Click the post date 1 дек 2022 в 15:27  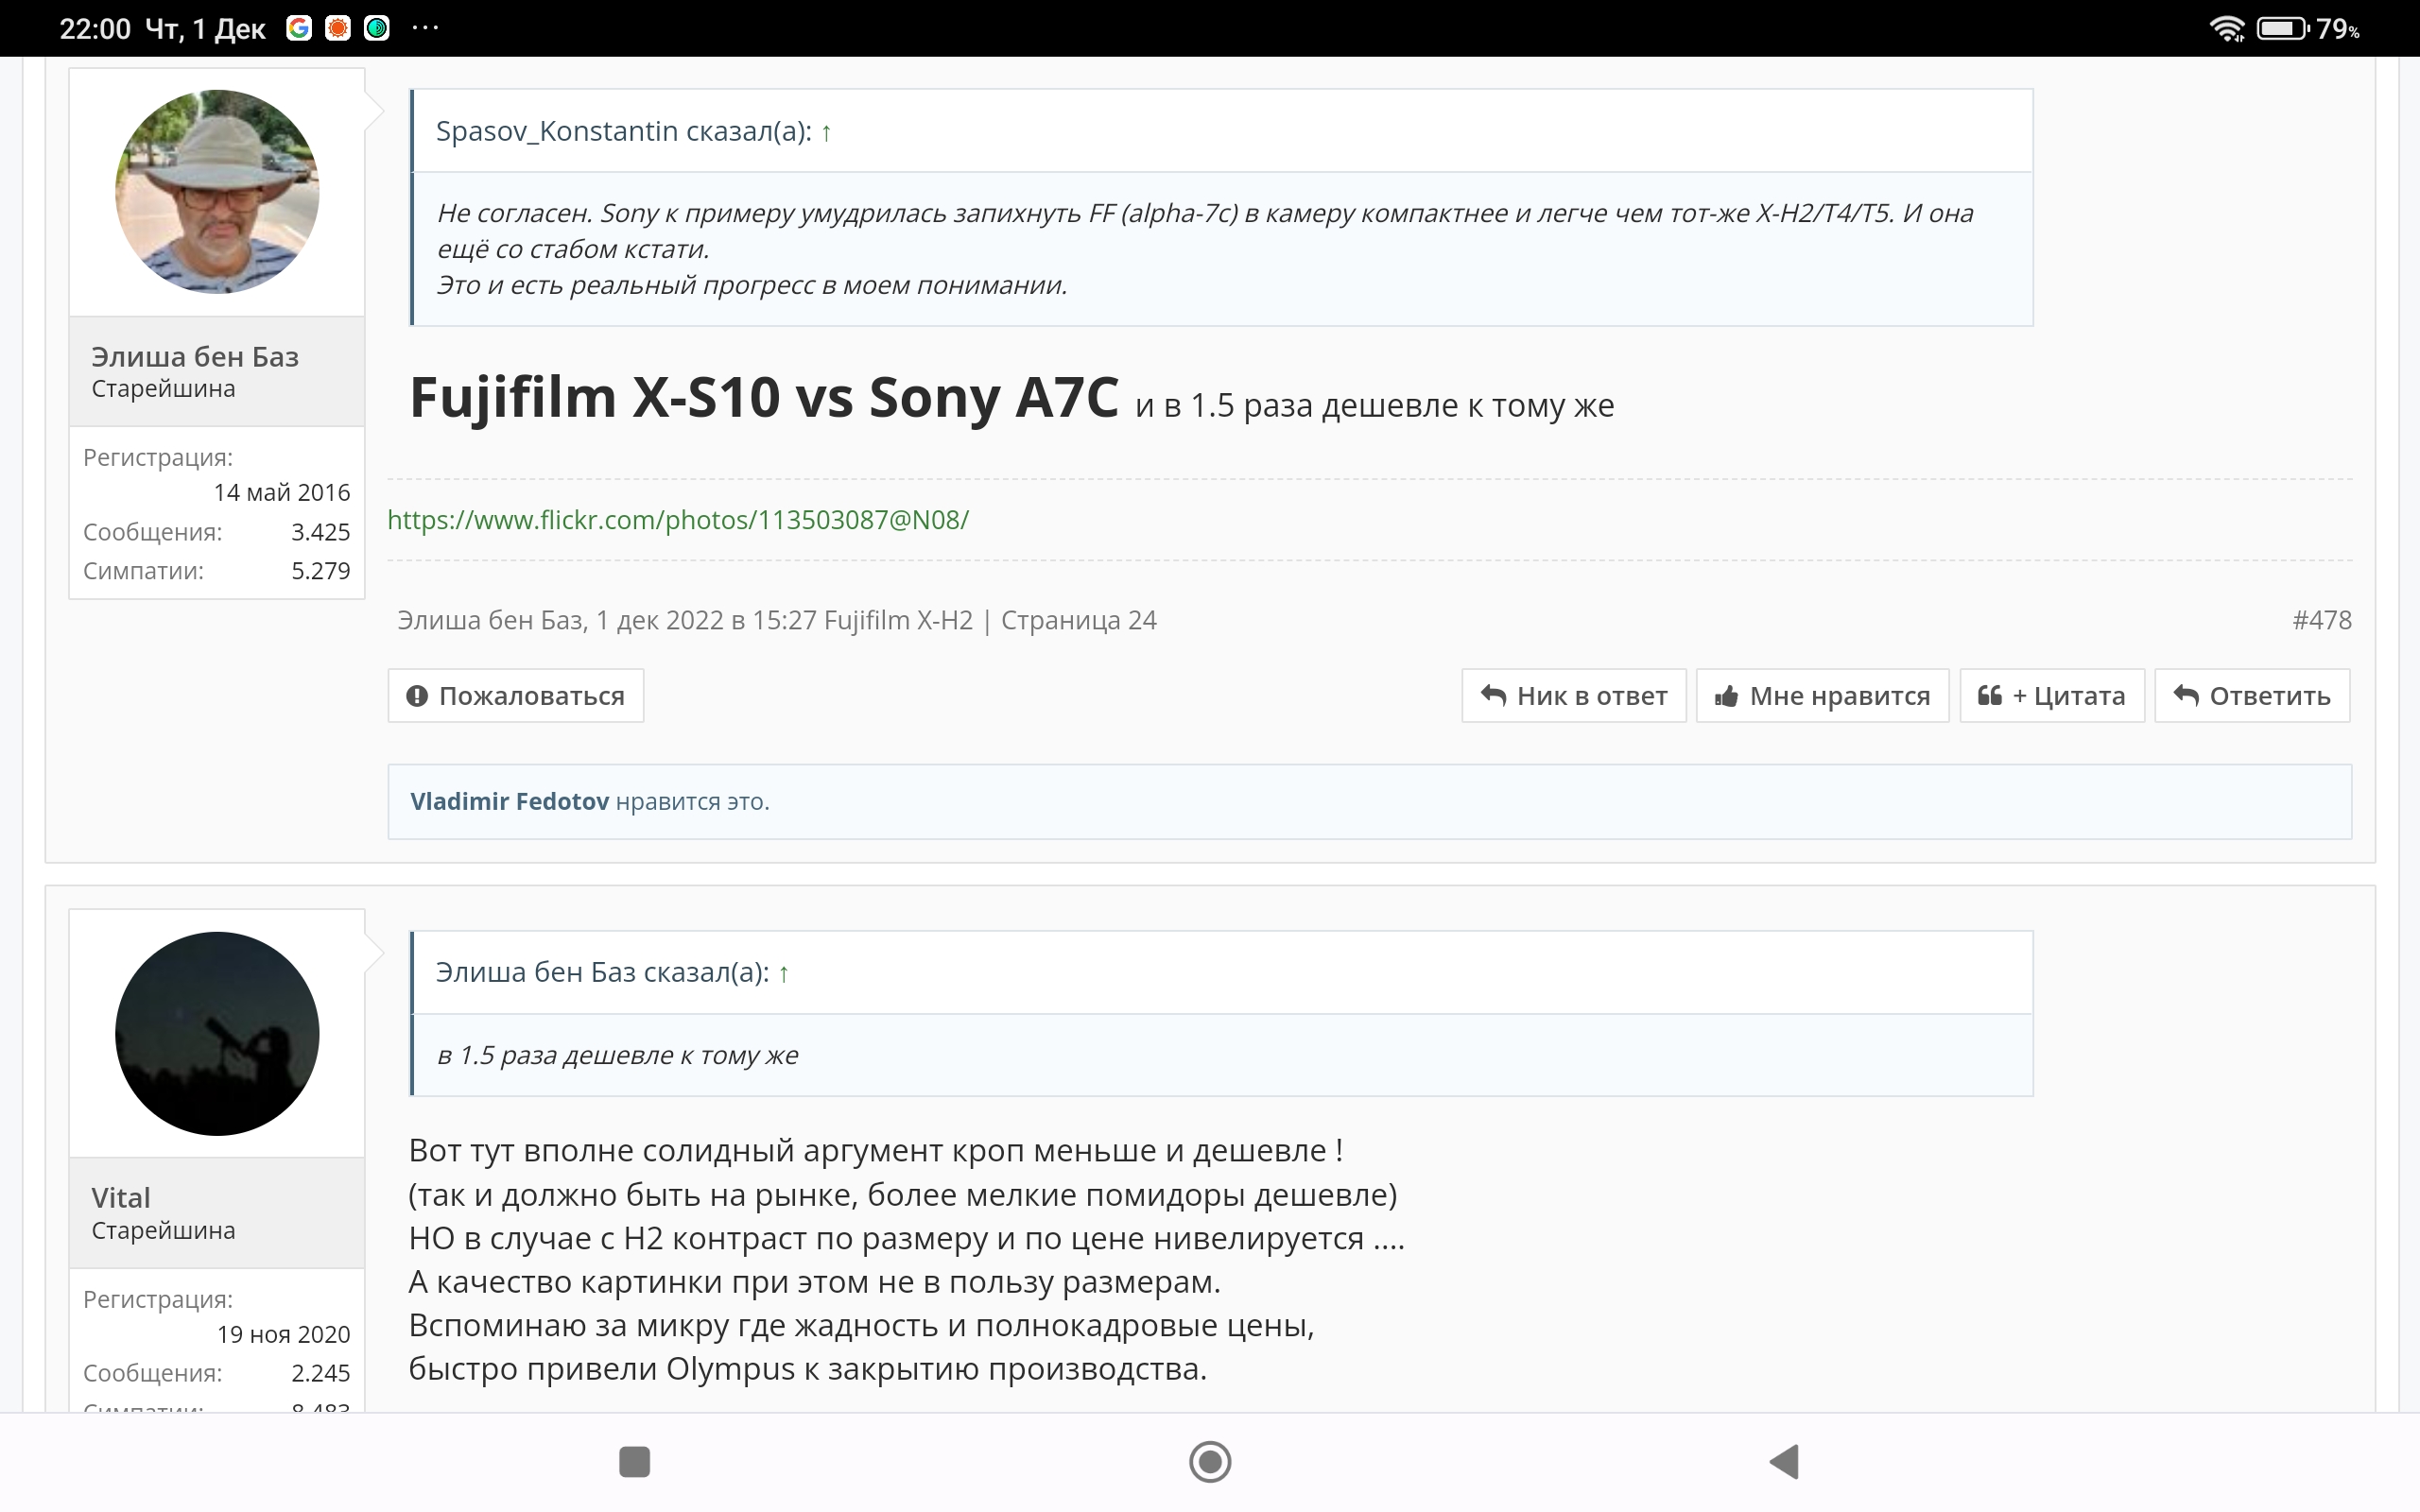(x=706, y=621)
